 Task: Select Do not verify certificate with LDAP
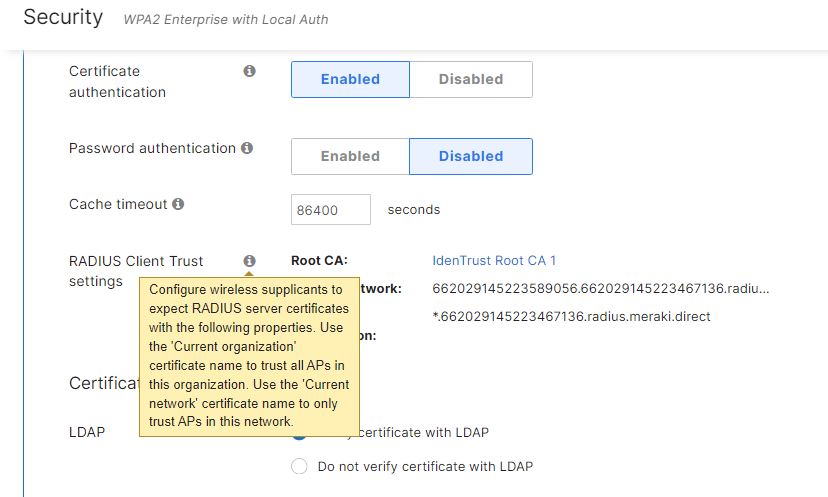(299, 466)
